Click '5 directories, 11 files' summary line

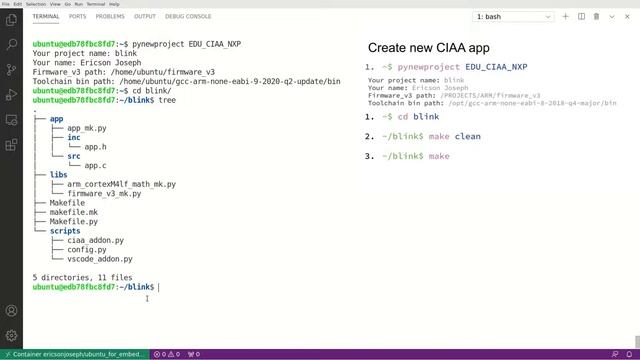click(82, 278)
